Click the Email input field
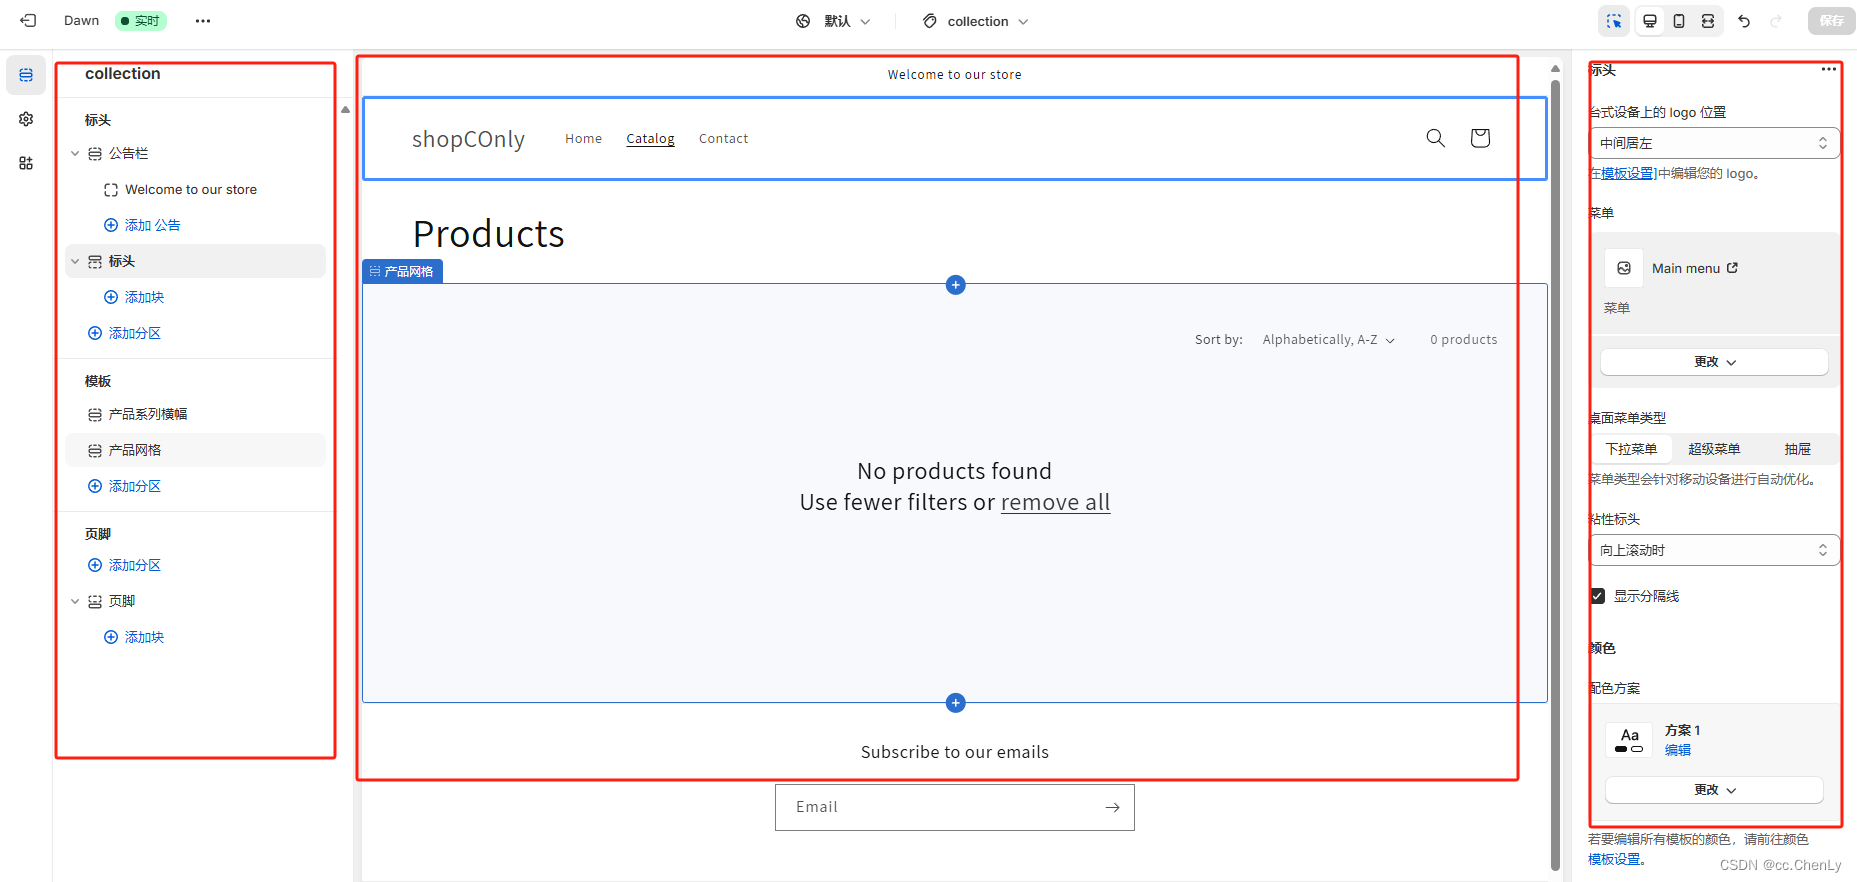The width and height of the screenshot is (1857, 882). pyautogui.click(x=955, y=807)
